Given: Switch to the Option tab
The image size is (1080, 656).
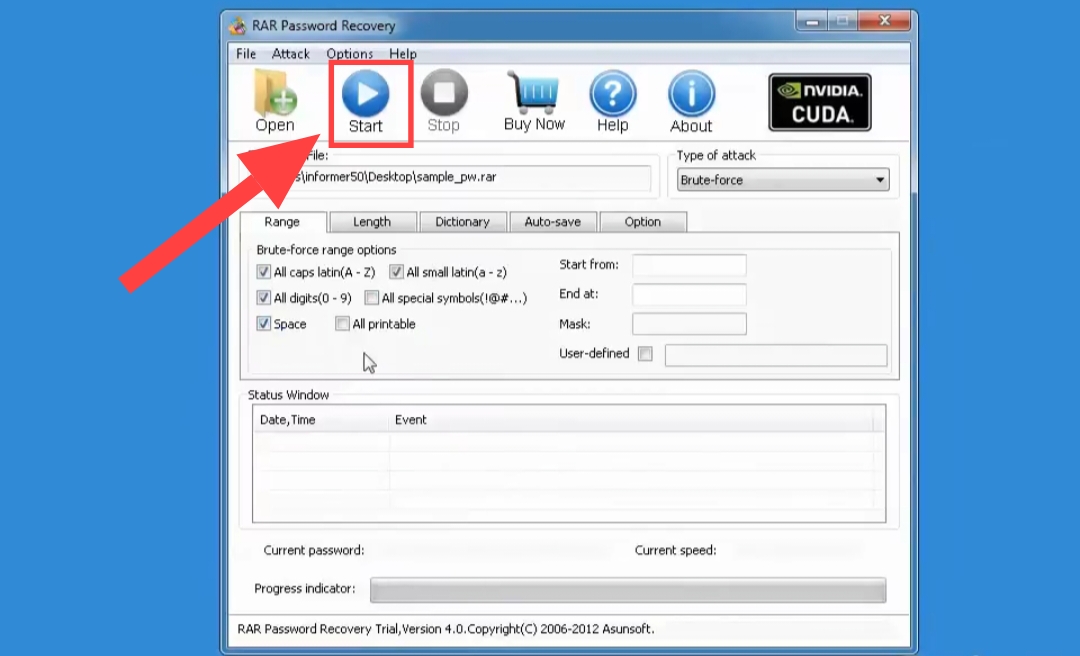Looking at the screenshot, I should [643, 222].
